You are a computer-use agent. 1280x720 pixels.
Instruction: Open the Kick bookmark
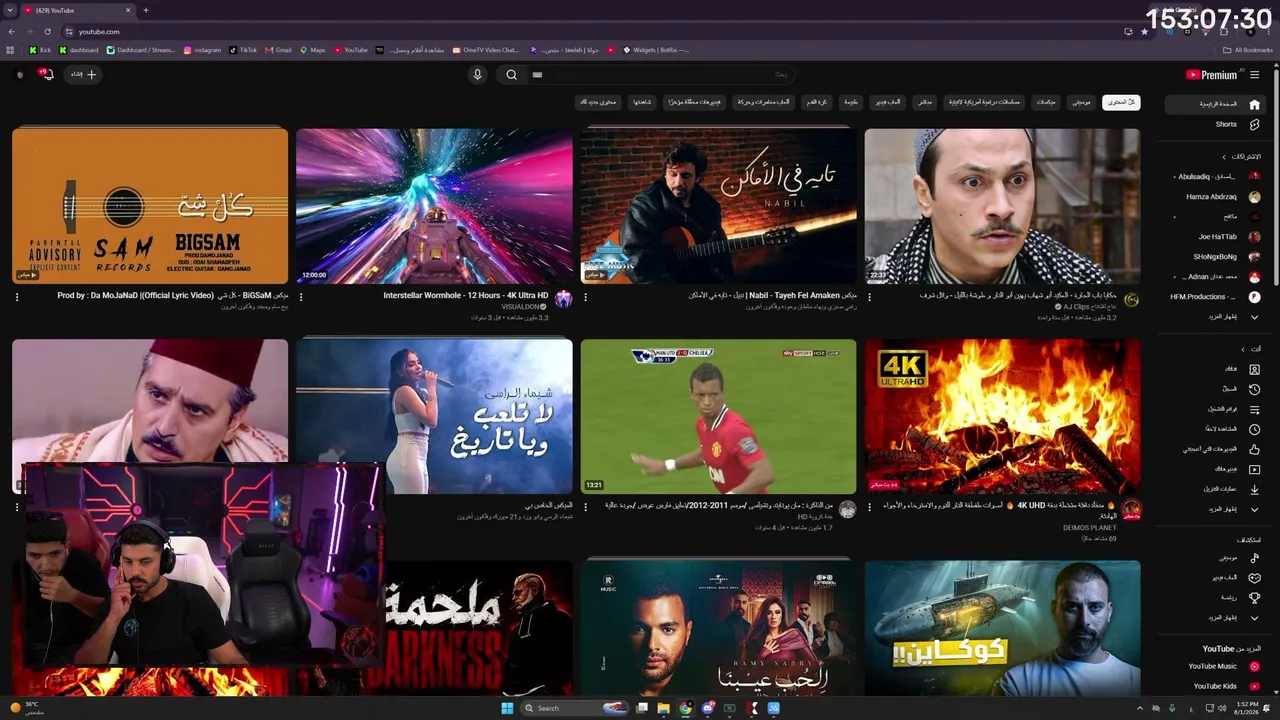click(40, 50)
